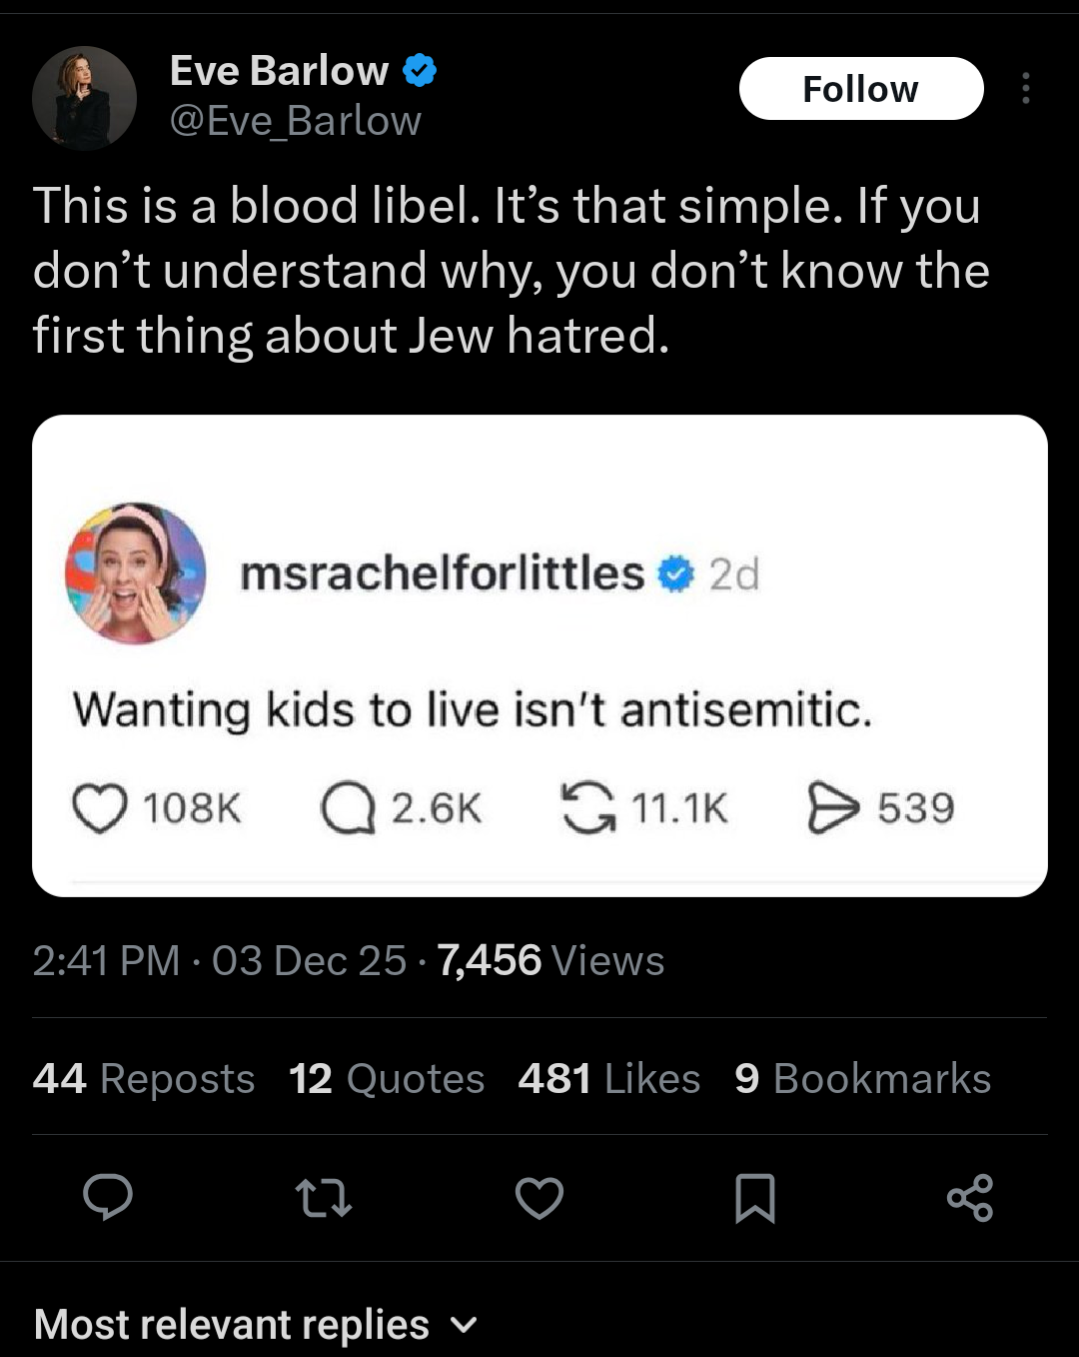Open Eve Barlow's profile picture
The width and height of the screenshot is (1079, 1357).
coord(84,98)
